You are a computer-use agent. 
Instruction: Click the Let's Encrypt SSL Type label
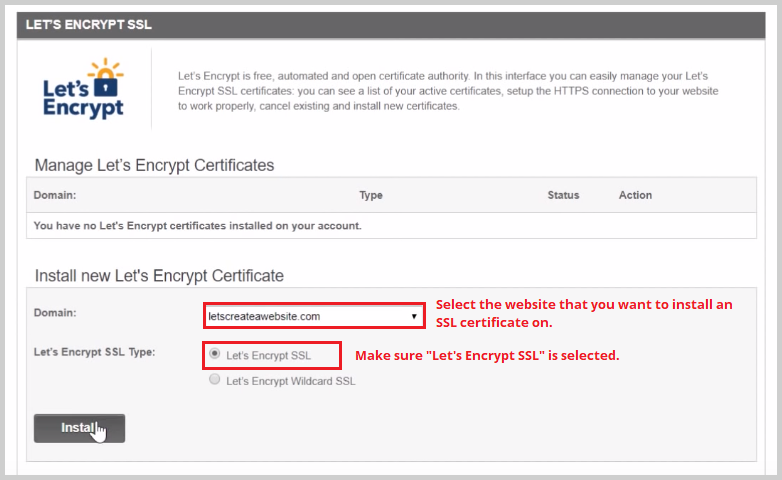pyautogui.click(x=94, y=352)
